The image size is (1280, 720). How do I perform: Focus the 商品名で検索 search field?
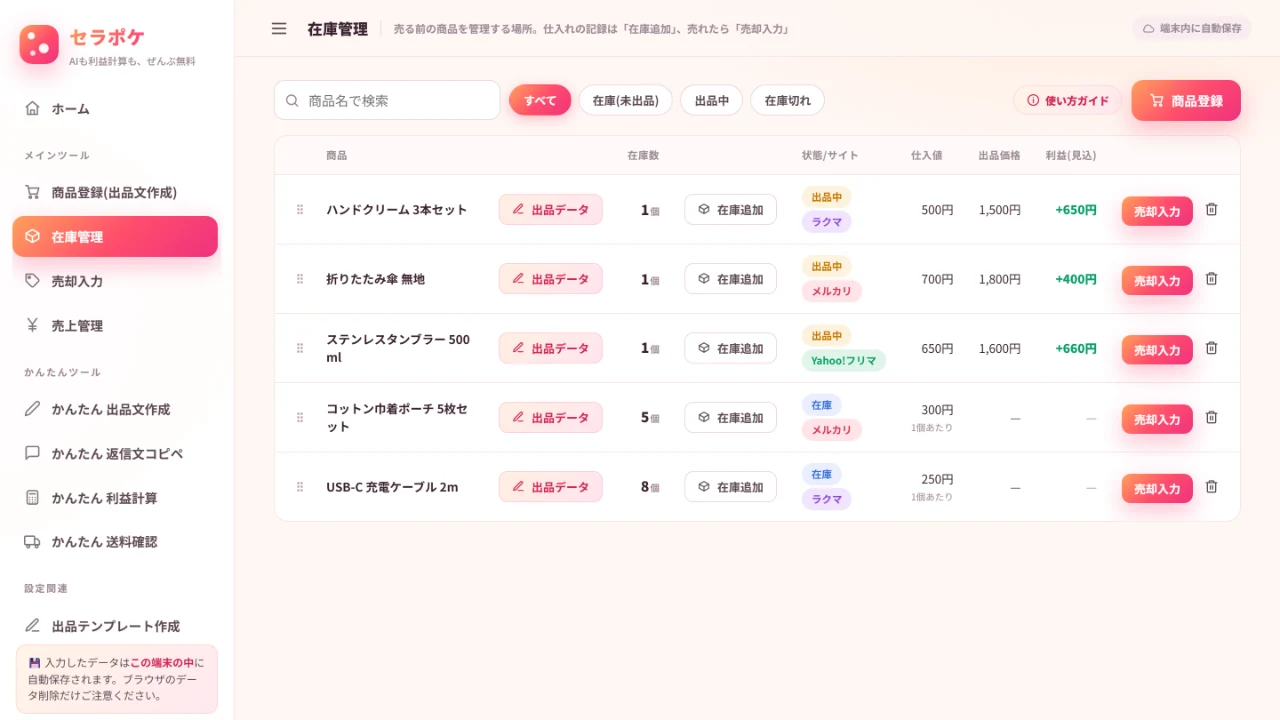[387, 100]
